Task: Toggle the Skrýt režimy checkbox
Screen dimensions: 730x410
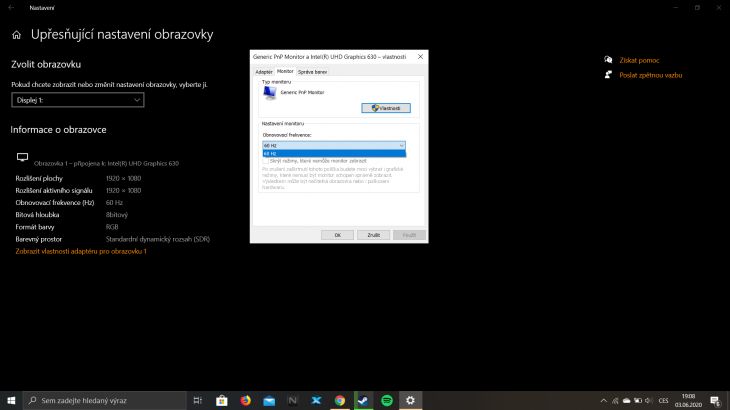Action: 265,161
